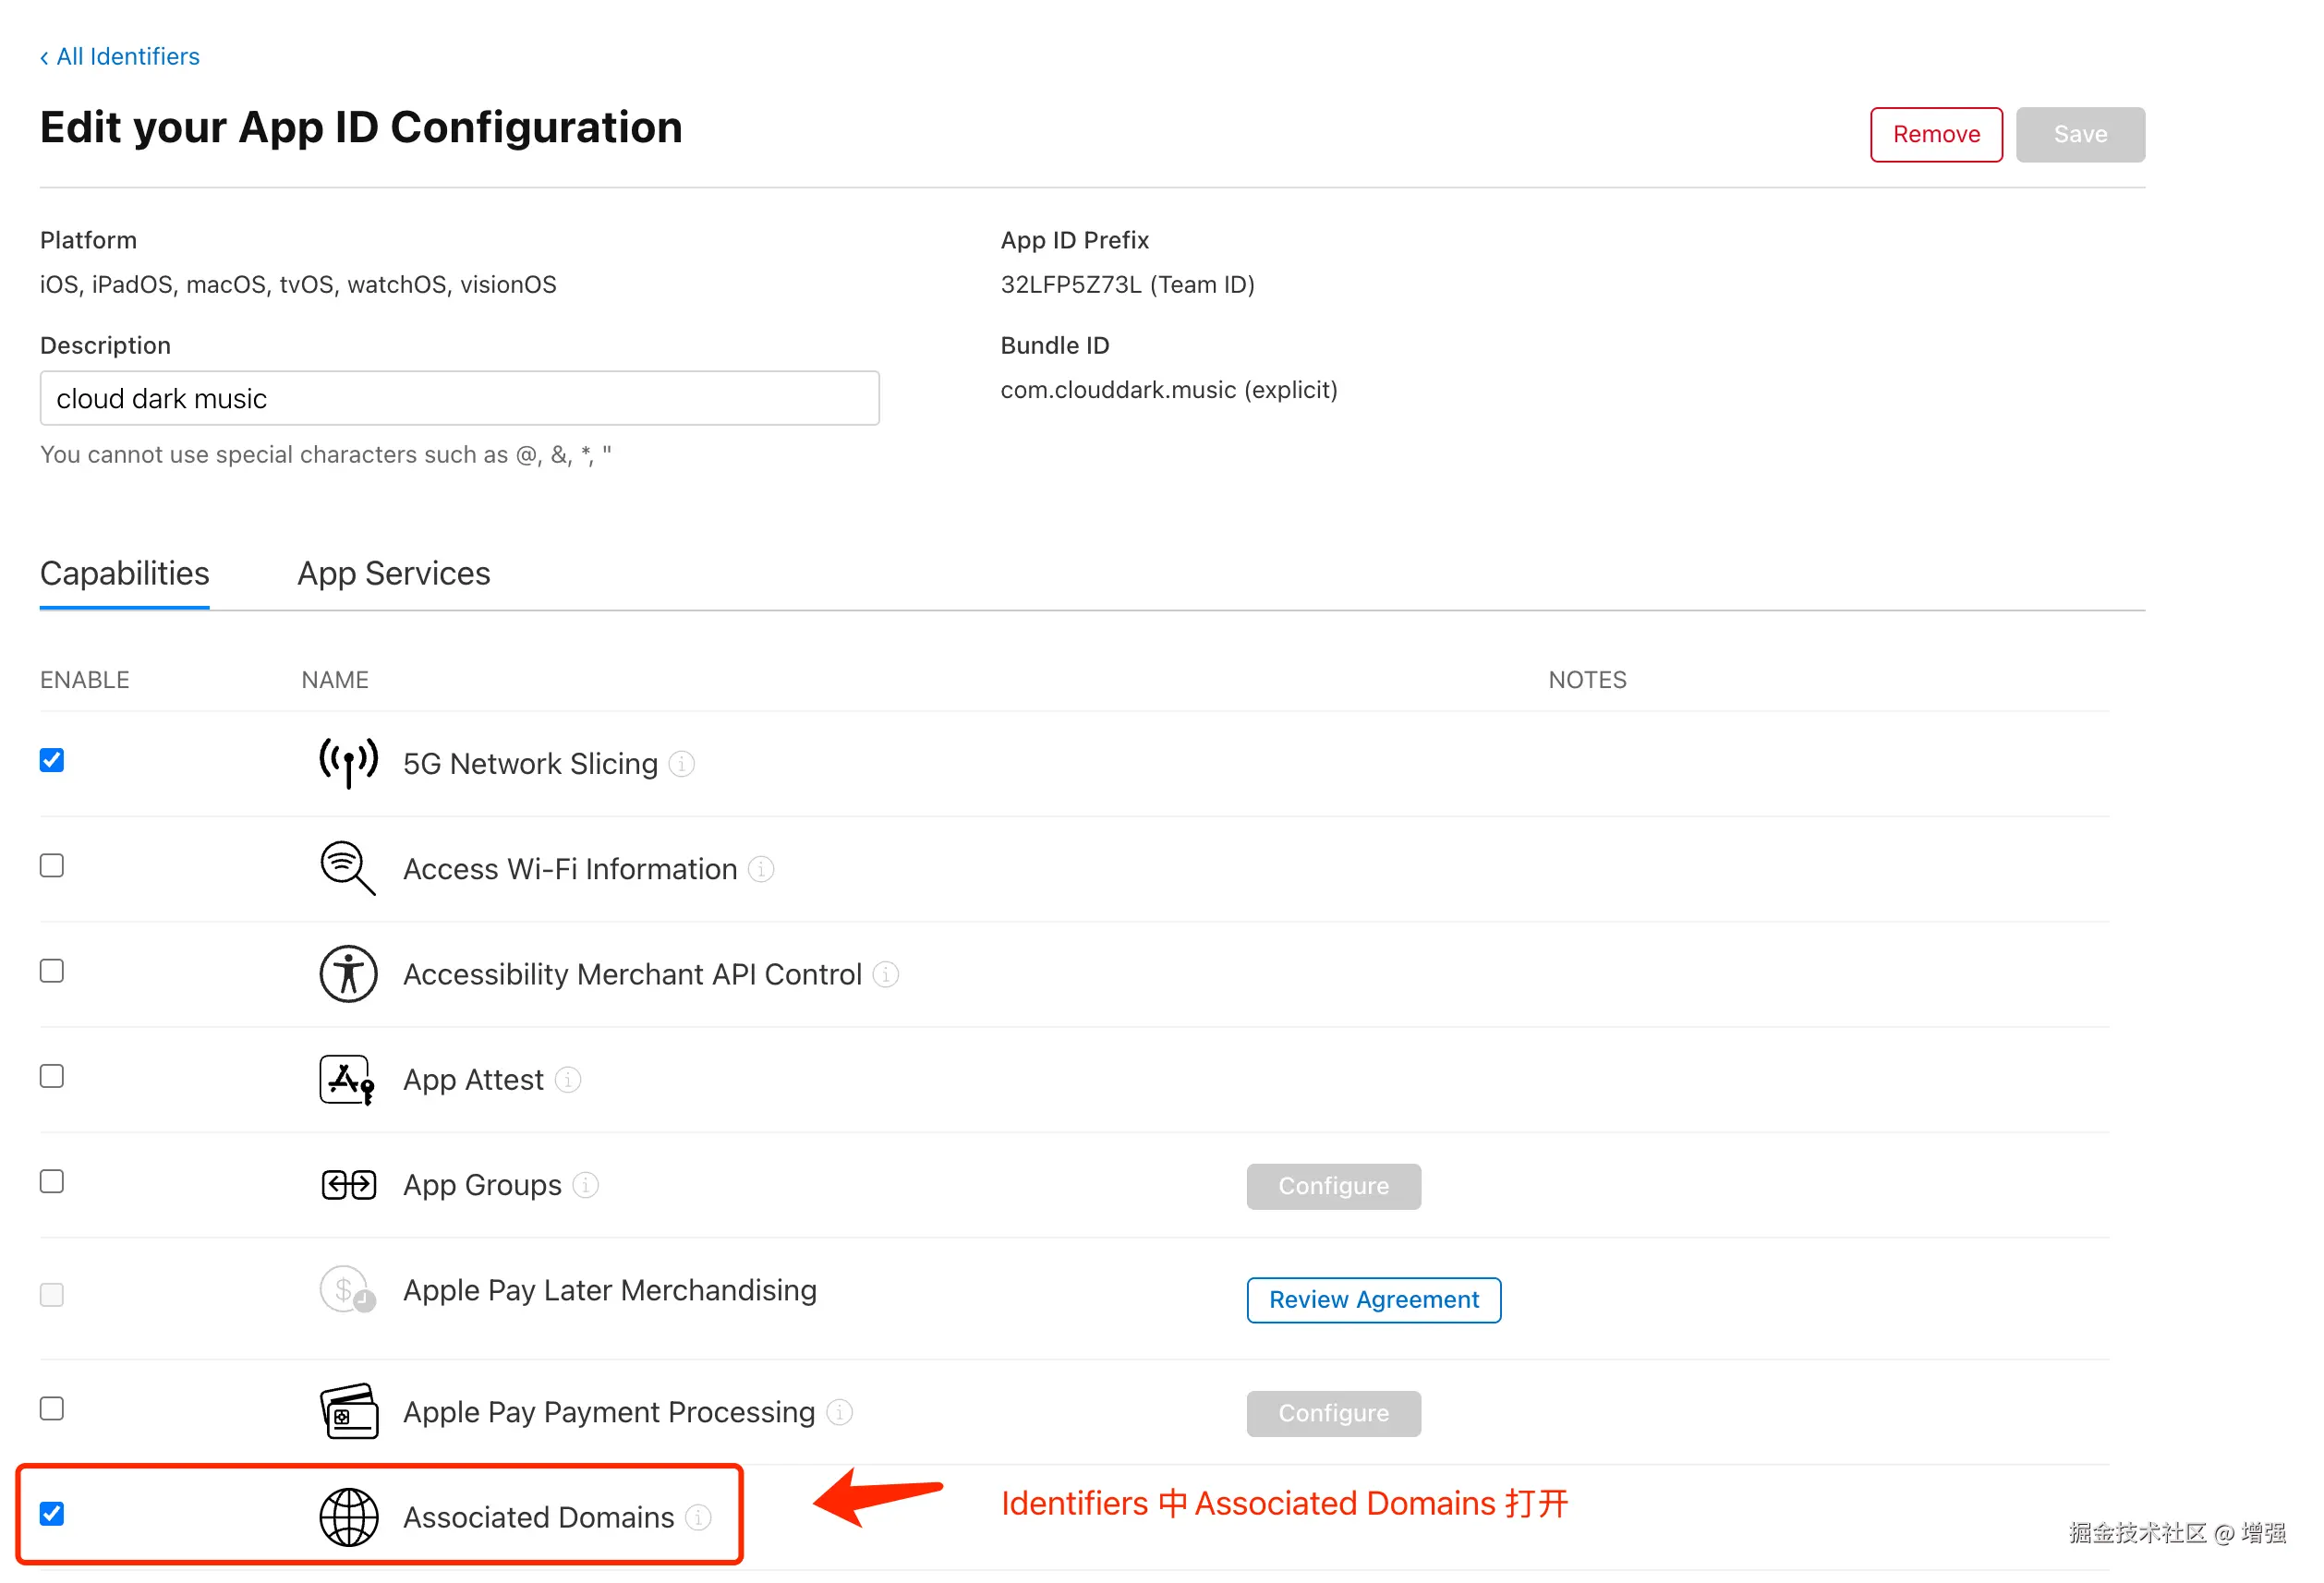This screenshot has width=2324, height=1583.
Task: Click the Apple Pay Payment Processing card icon
Action: 348,1411
